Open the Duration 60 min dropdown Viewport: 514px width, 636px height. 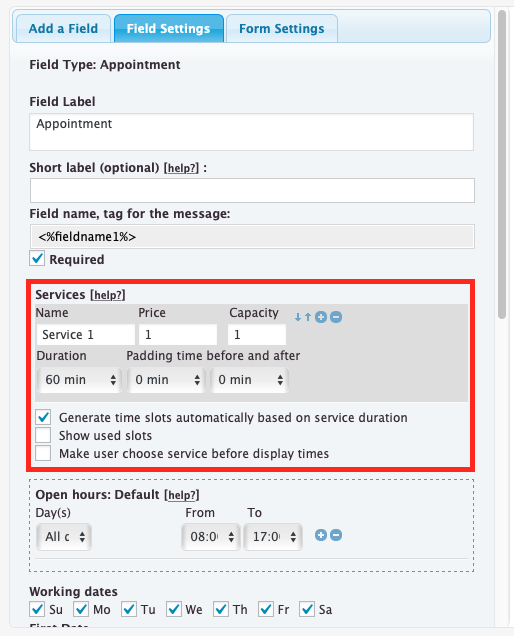coord(79,380)
